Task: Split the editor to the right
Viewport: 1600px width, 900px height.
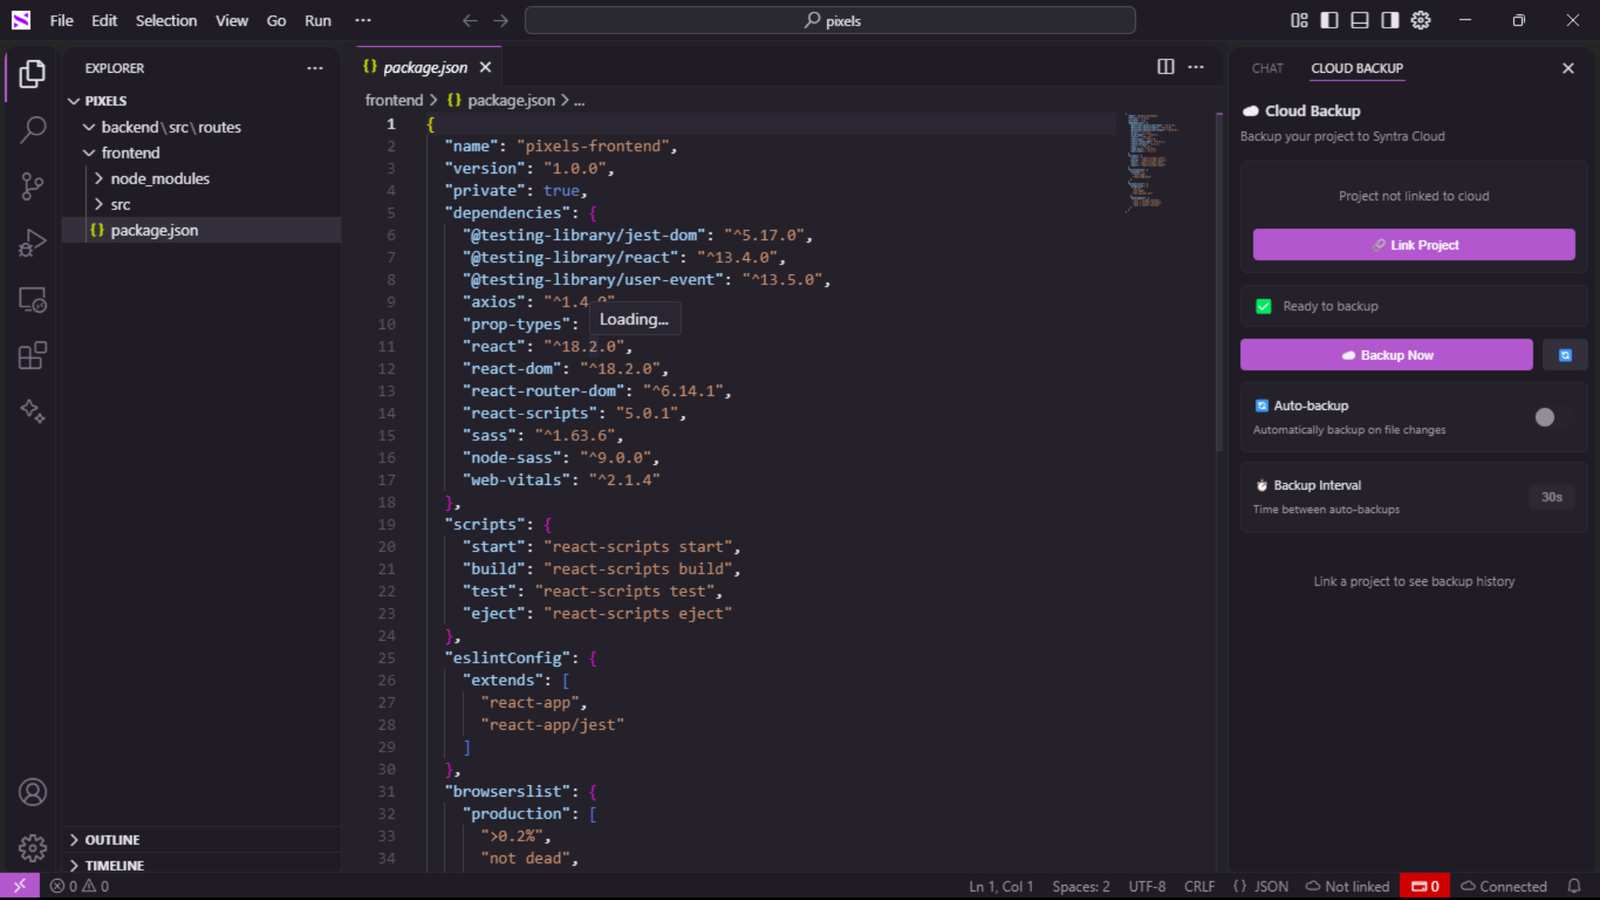Action: pyautogui.click(x=1165, y=67)
